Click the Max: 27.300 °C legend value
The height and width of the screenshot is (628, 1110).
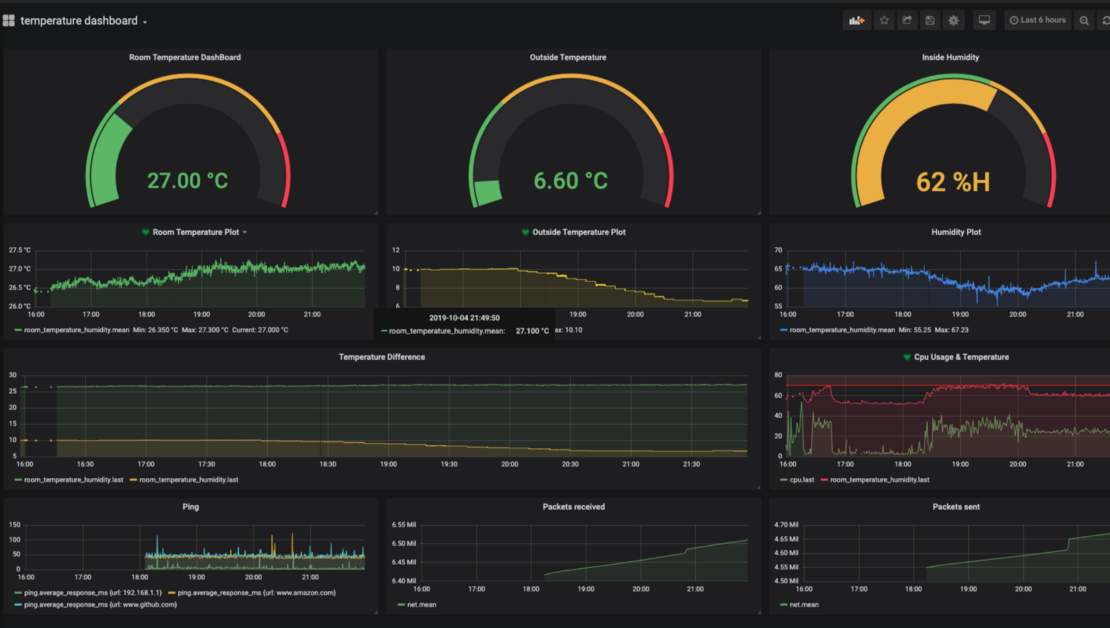(x=205, y=330)
